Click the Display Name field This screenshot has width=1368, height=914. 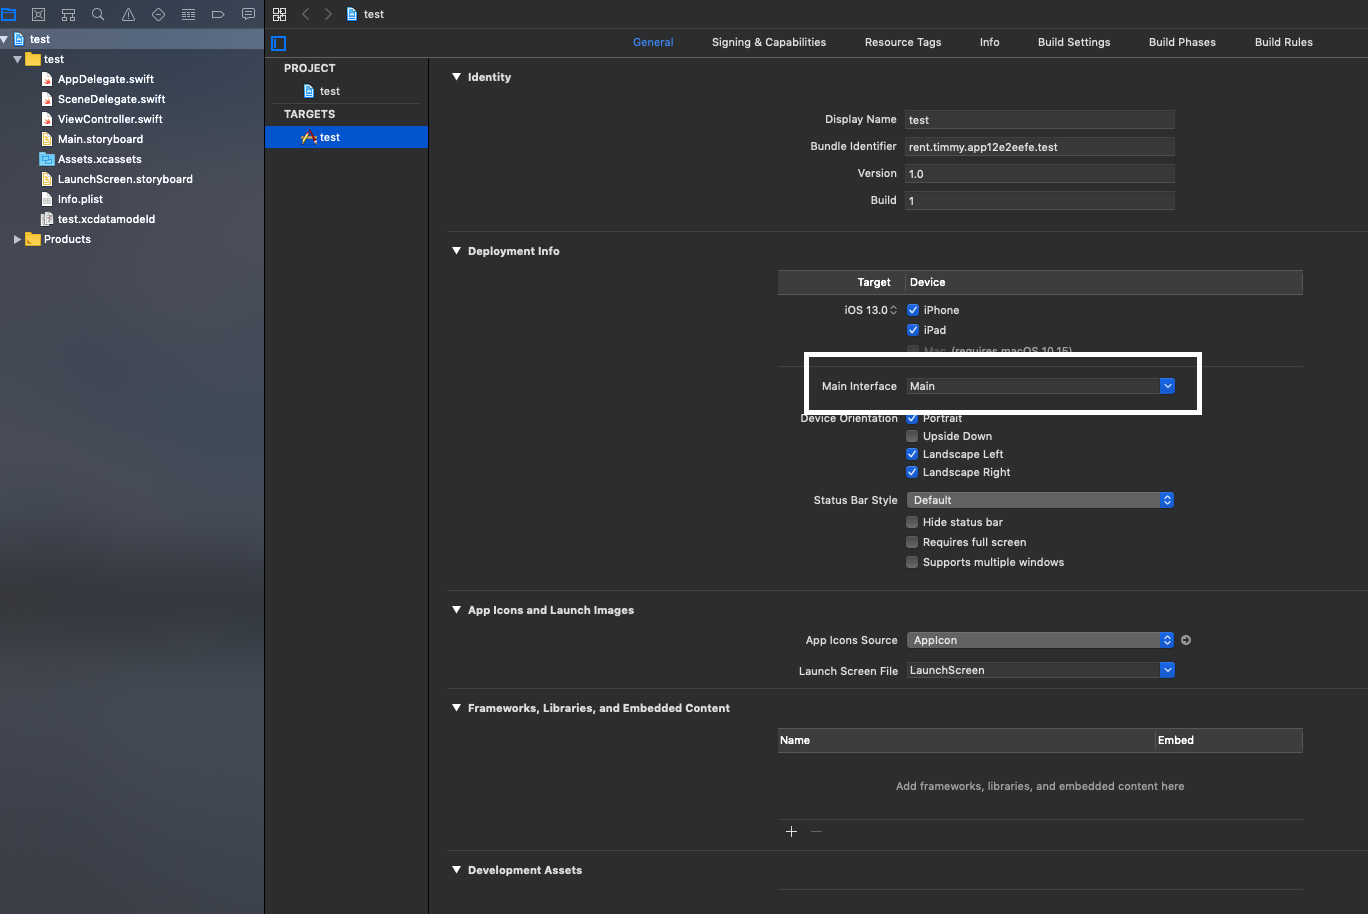click(x=1040, y=120)
